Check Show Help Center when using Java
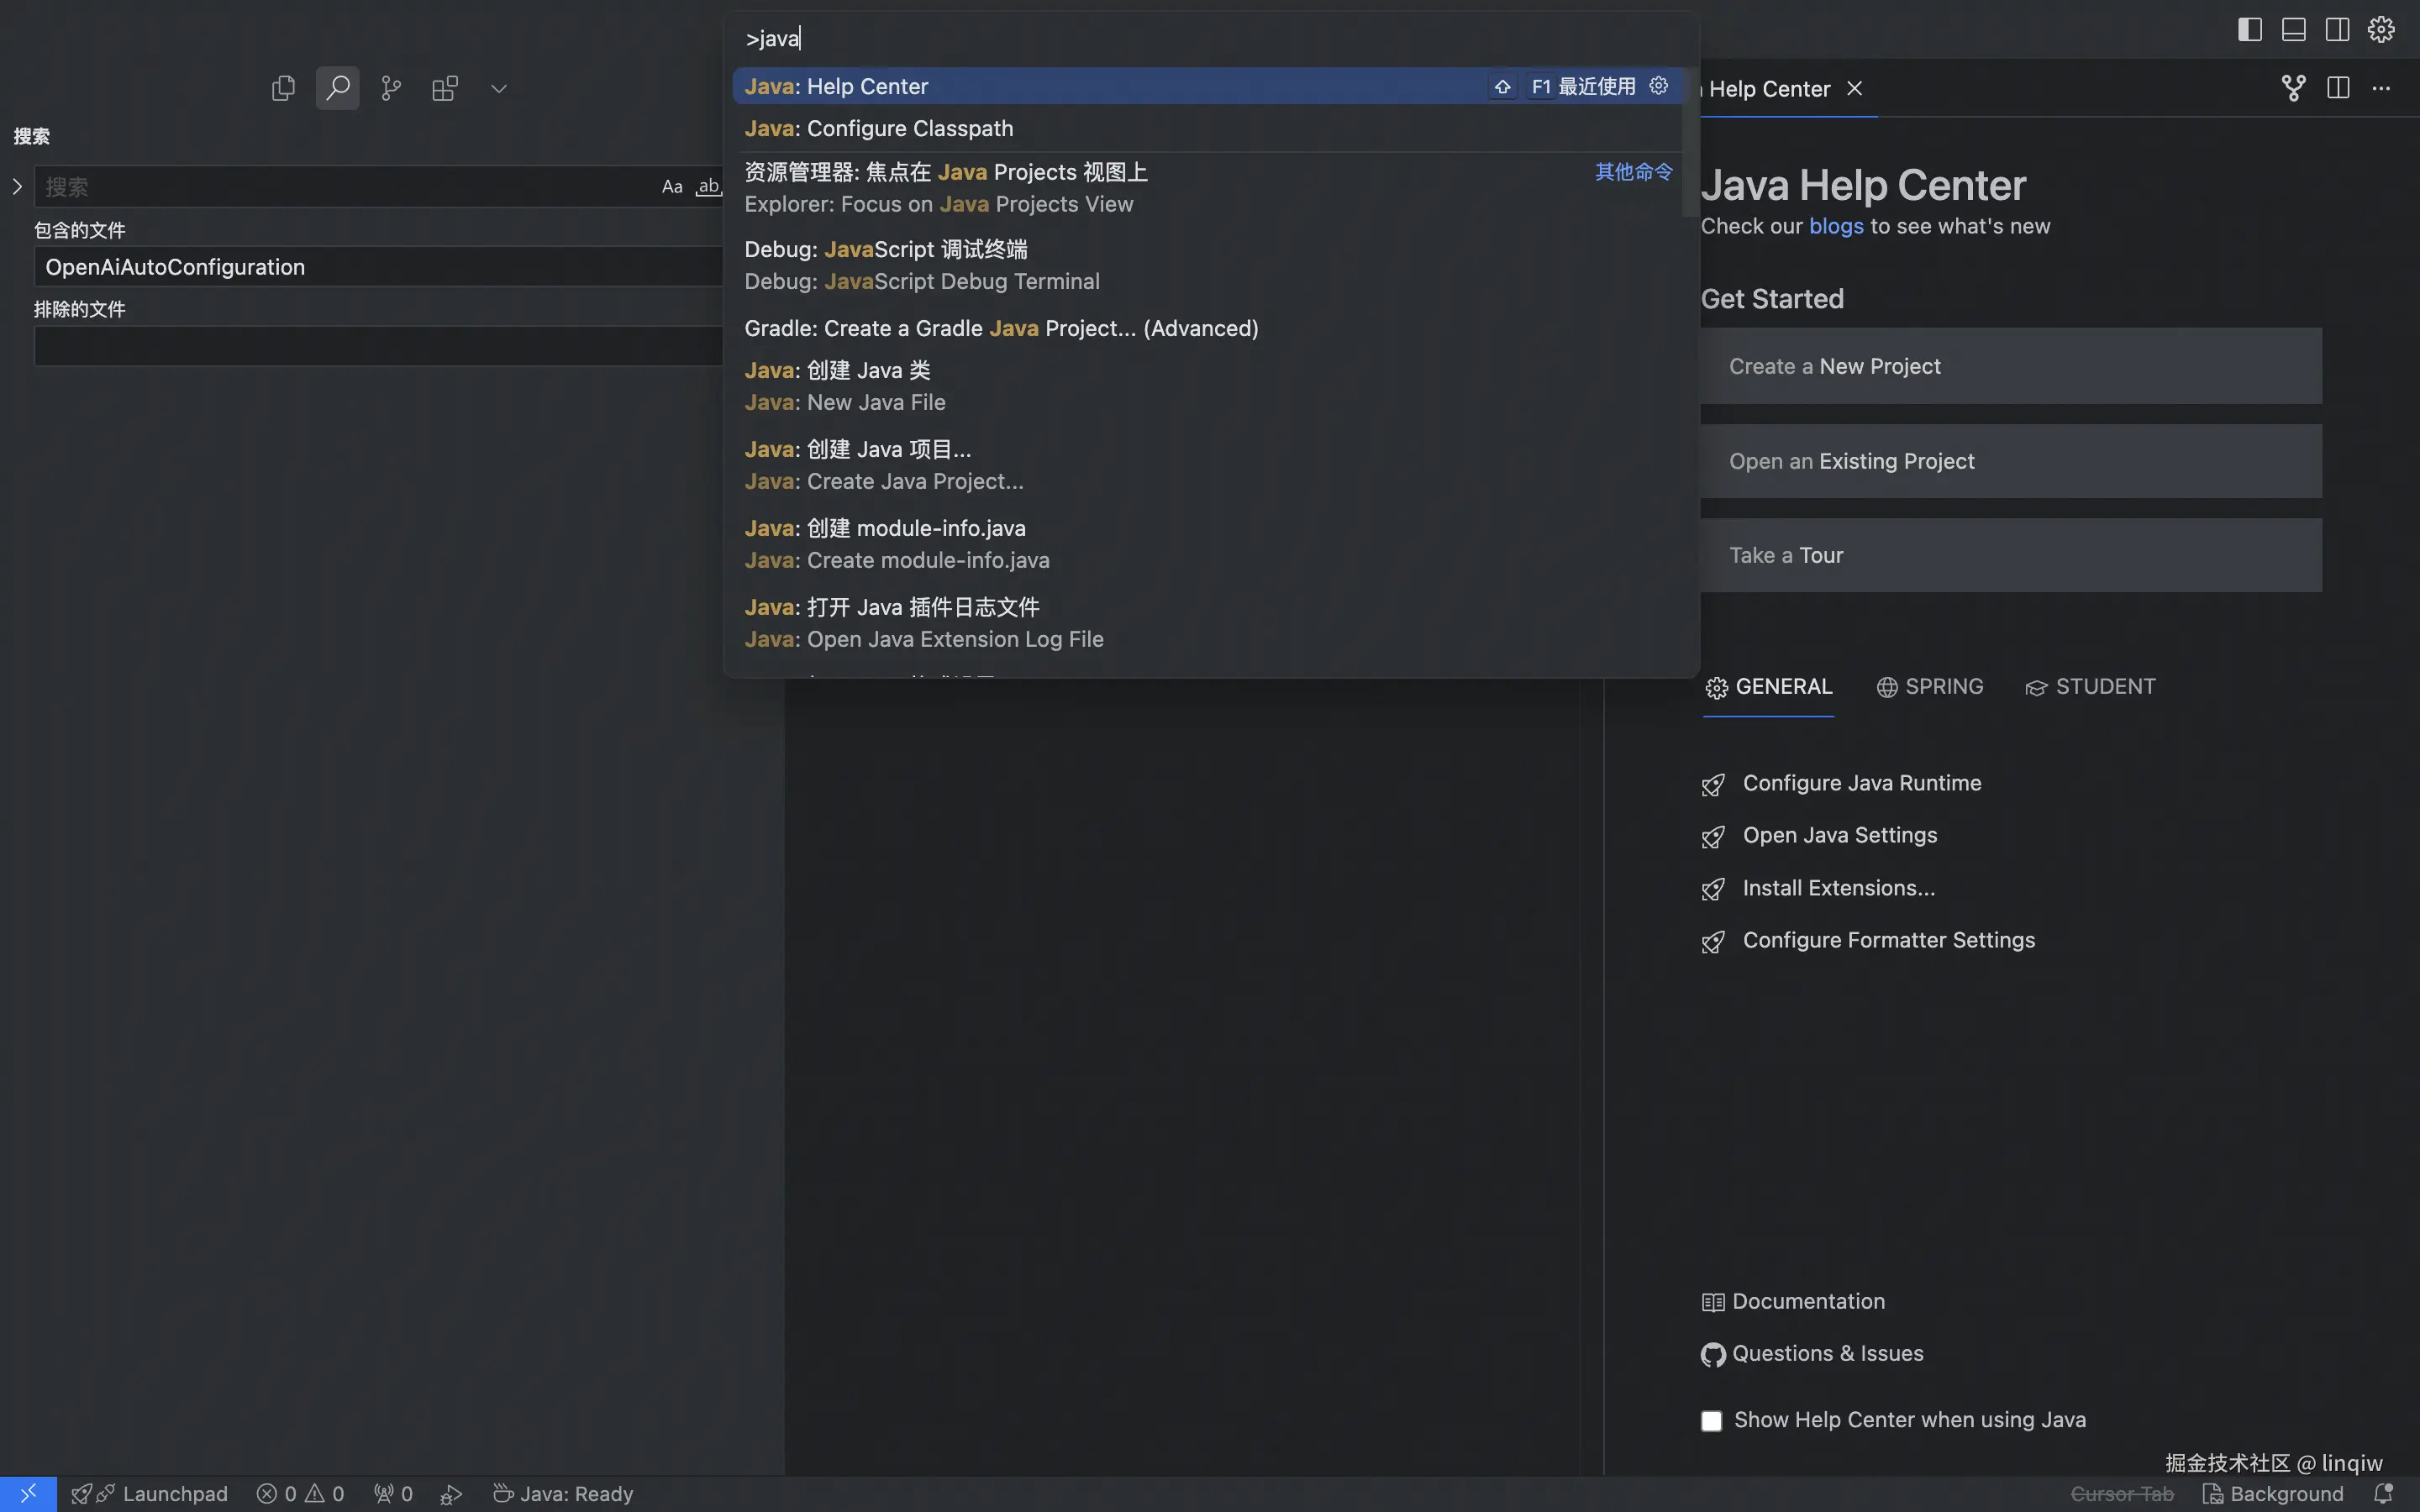The image size is (2420, 1512). coord(1712,1420)
